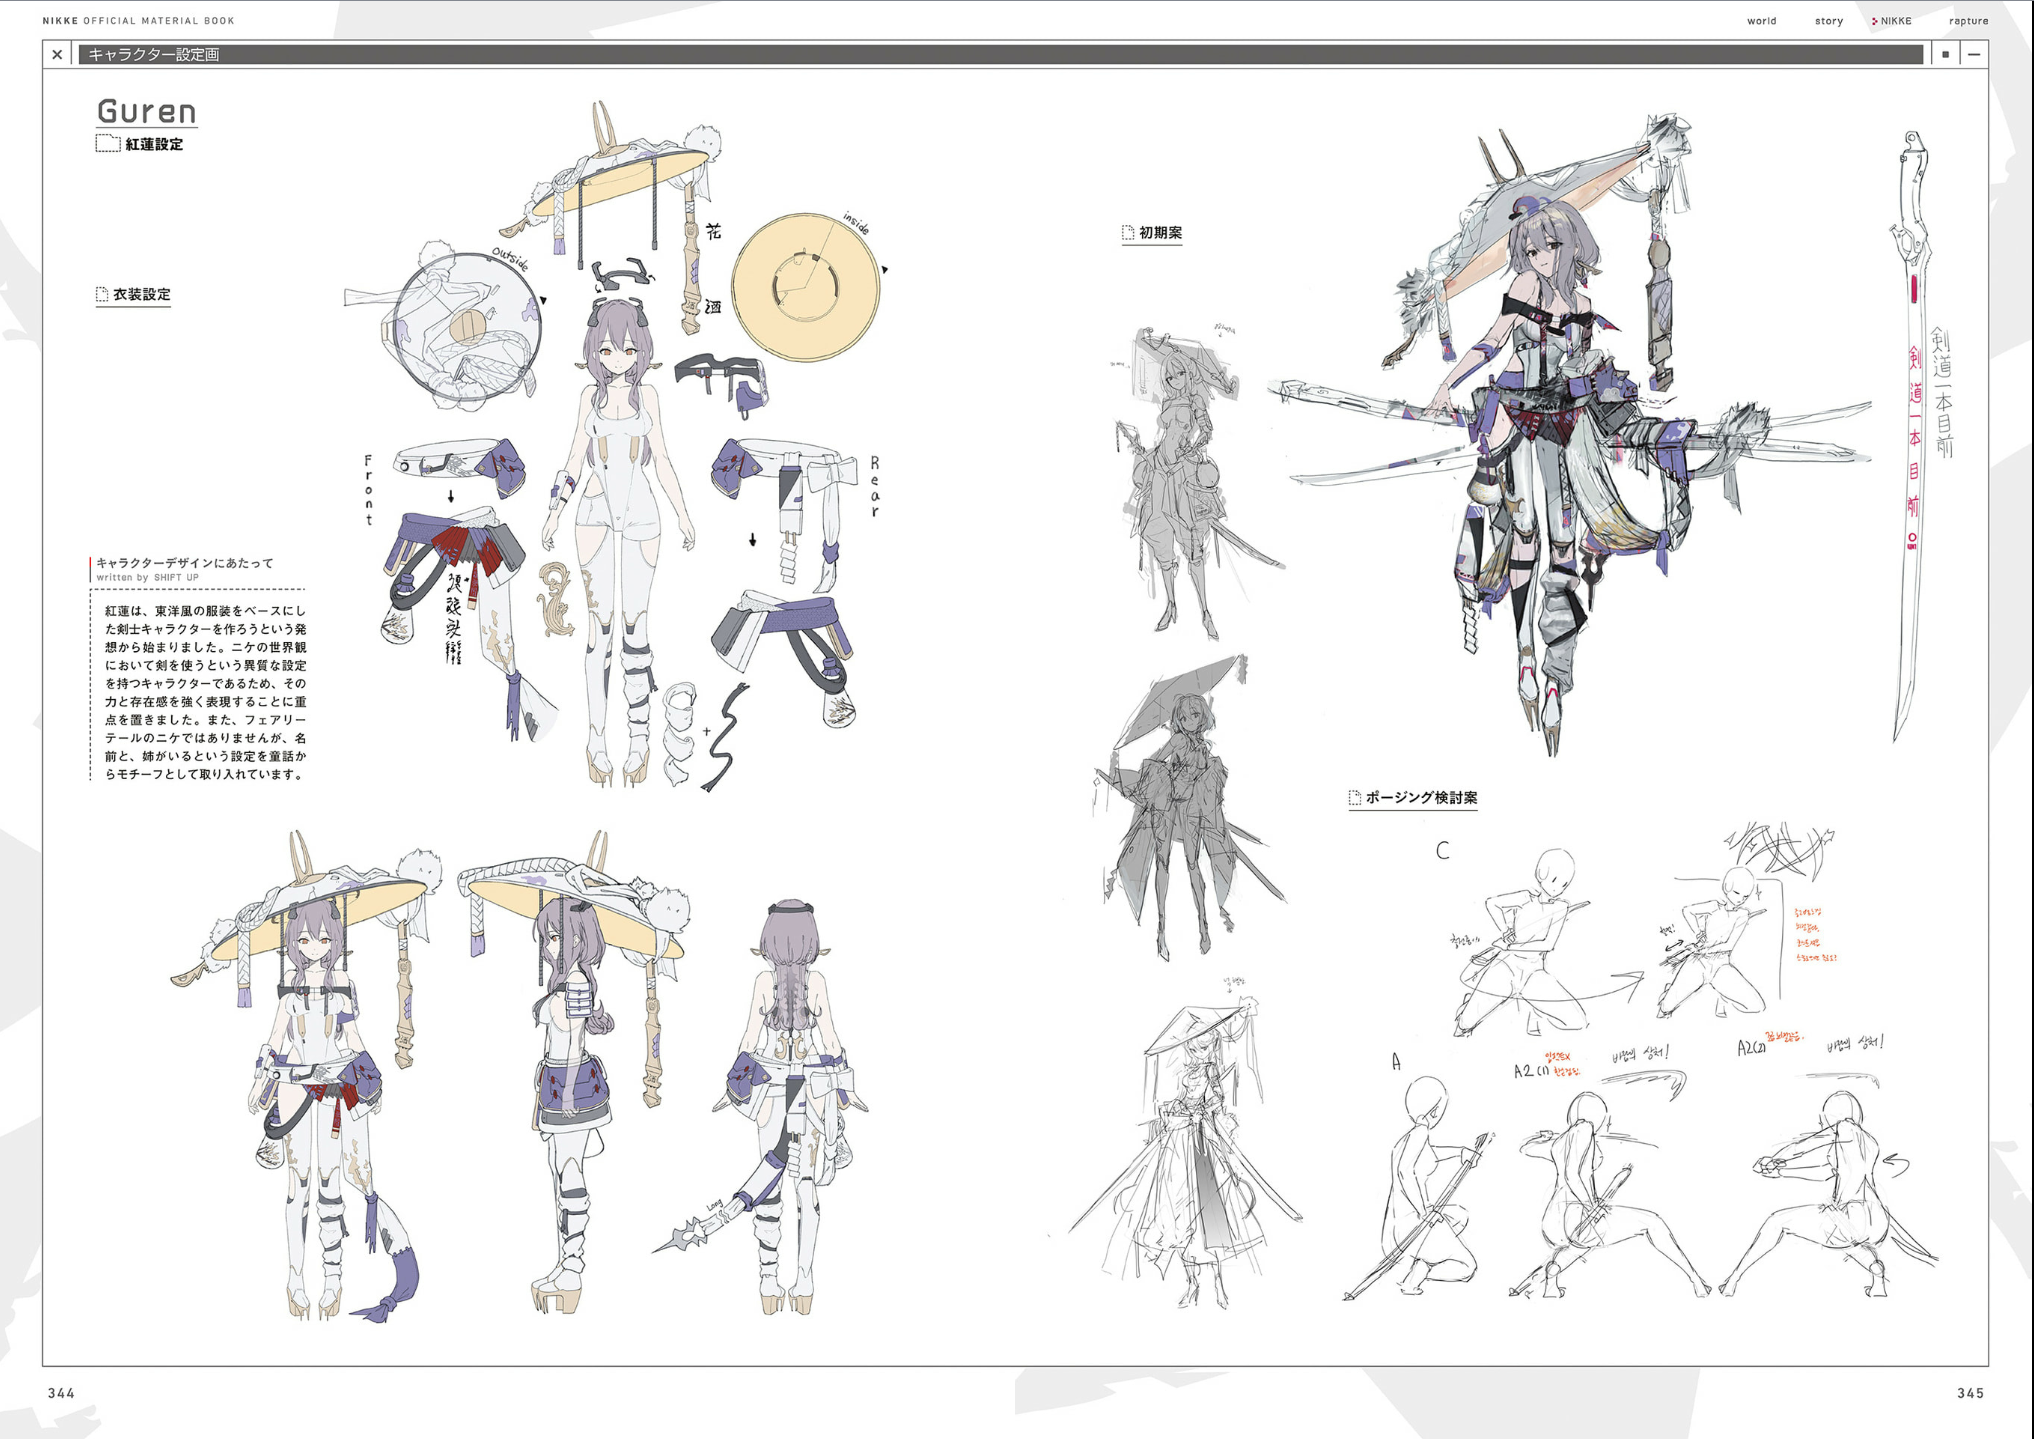Click the document icon beside 衣装設定
This screenshot has height=1439, width=2034.
[x=102, y=294]
